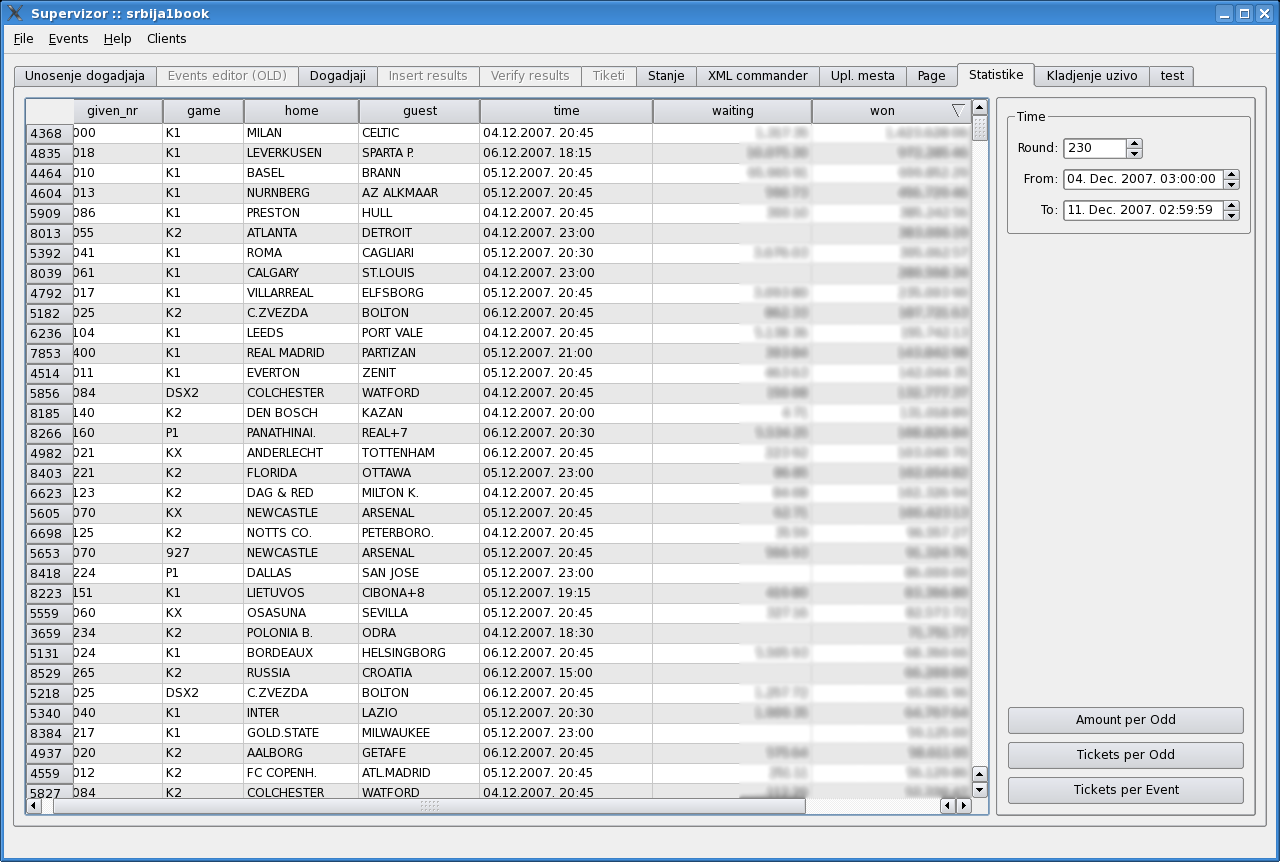1280x862 pixels.
Task: Decrease the Round value with down arrow
Action: [x=1134, y=153]
